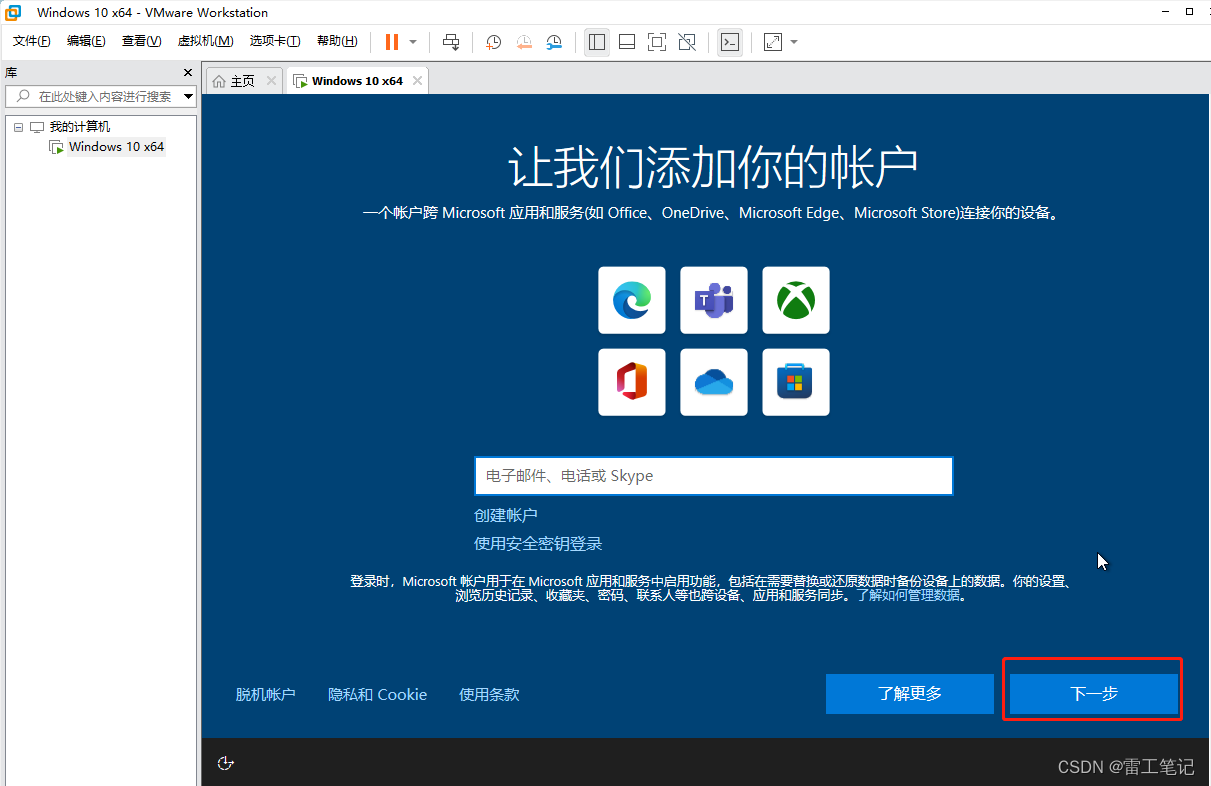Click the Microsoft Teams app icon
This screenshot has height=786, width=1211.
[x=714, y=300]
